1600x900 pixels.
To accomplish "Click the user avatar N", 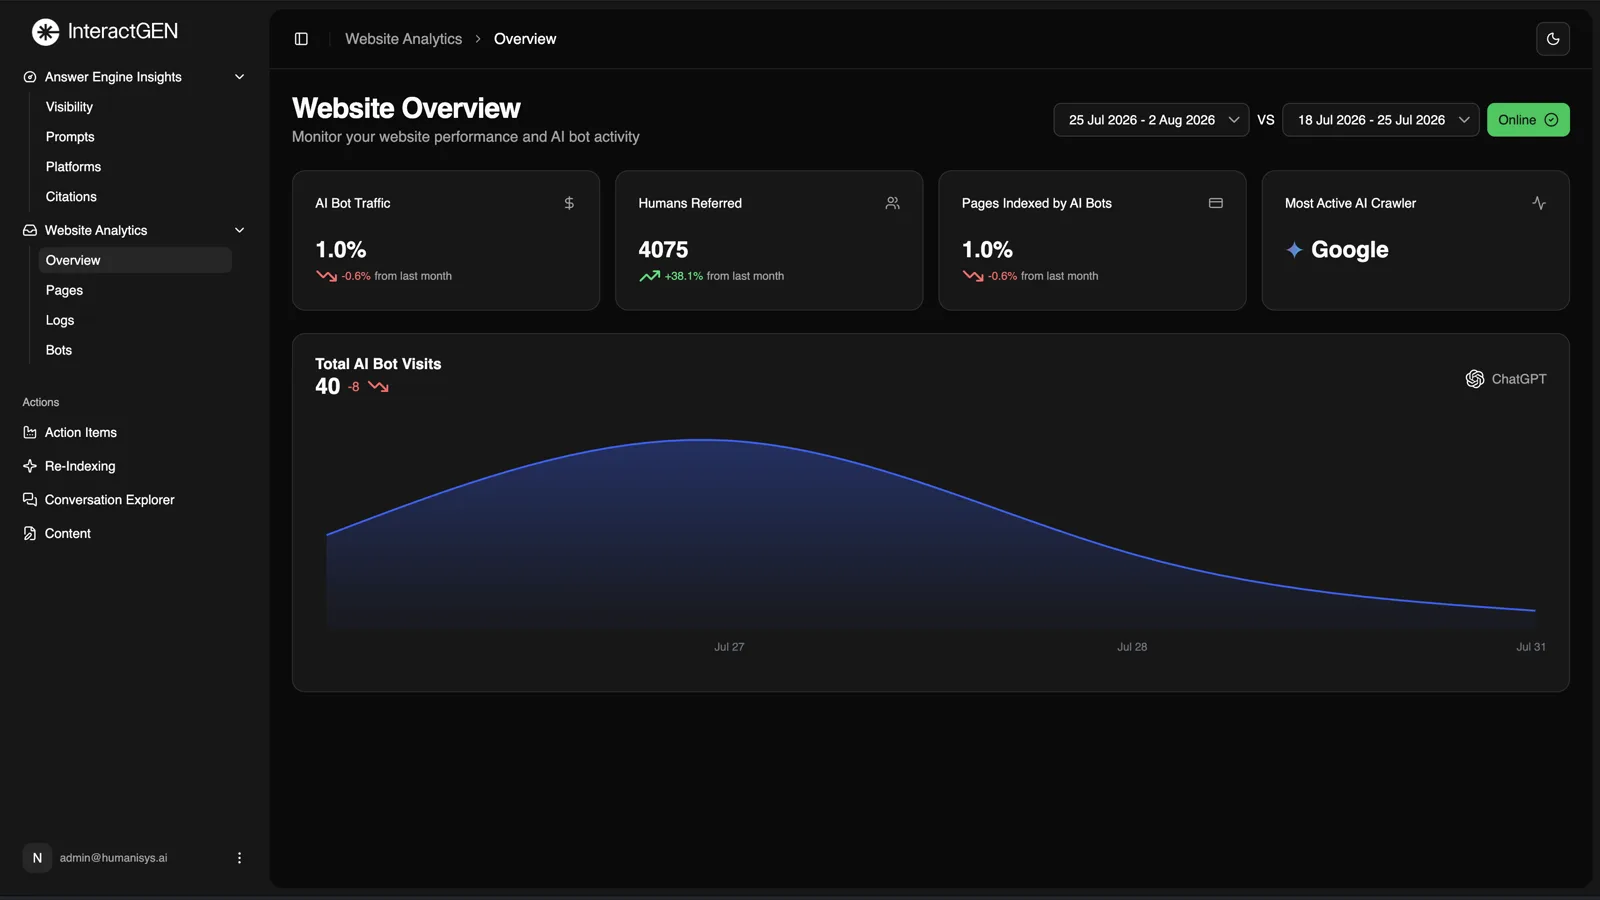I will click(37, 858).
